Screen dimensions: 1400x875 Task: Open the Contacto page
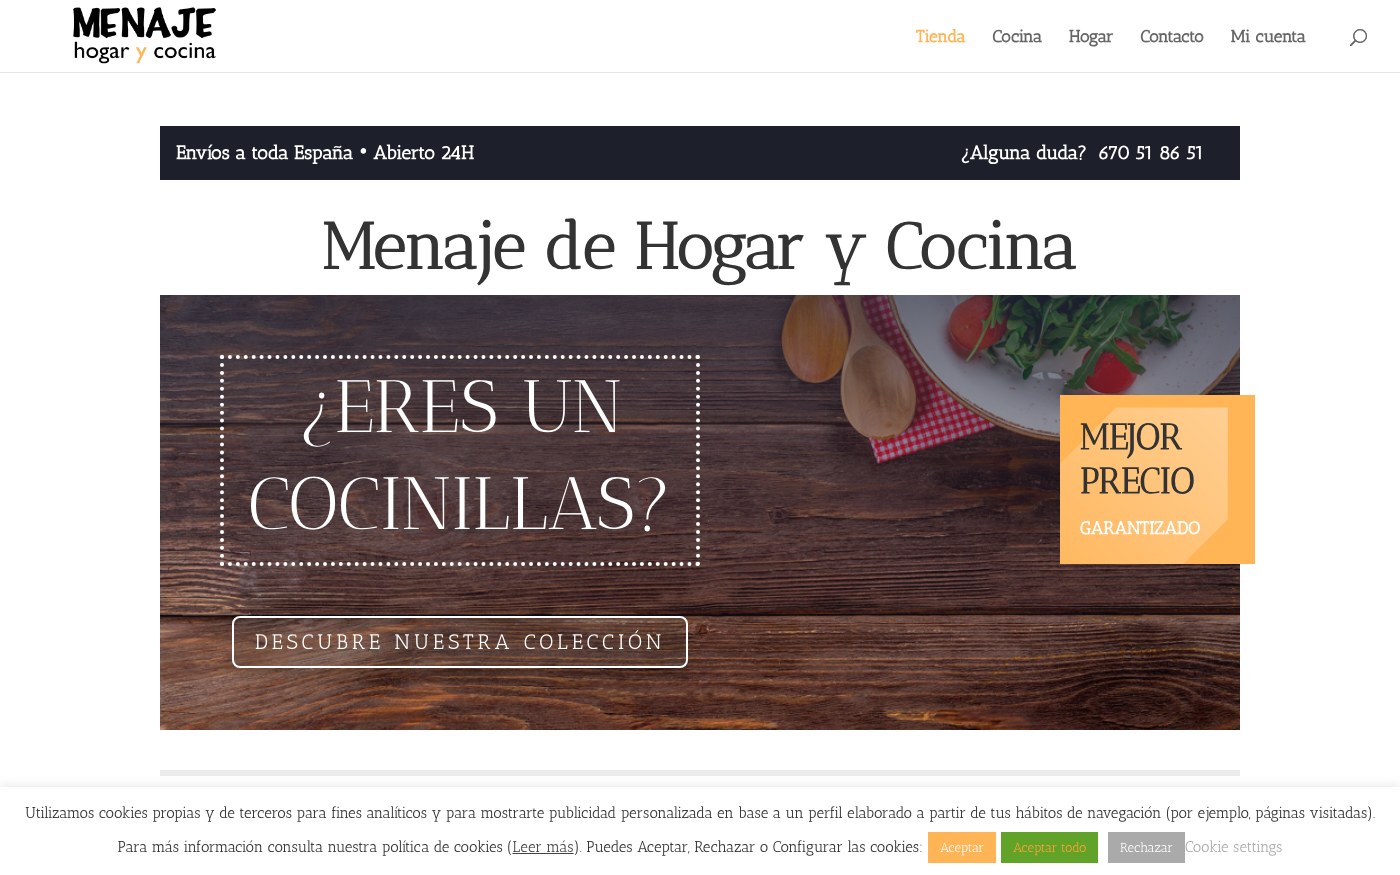coord(1171,36)
